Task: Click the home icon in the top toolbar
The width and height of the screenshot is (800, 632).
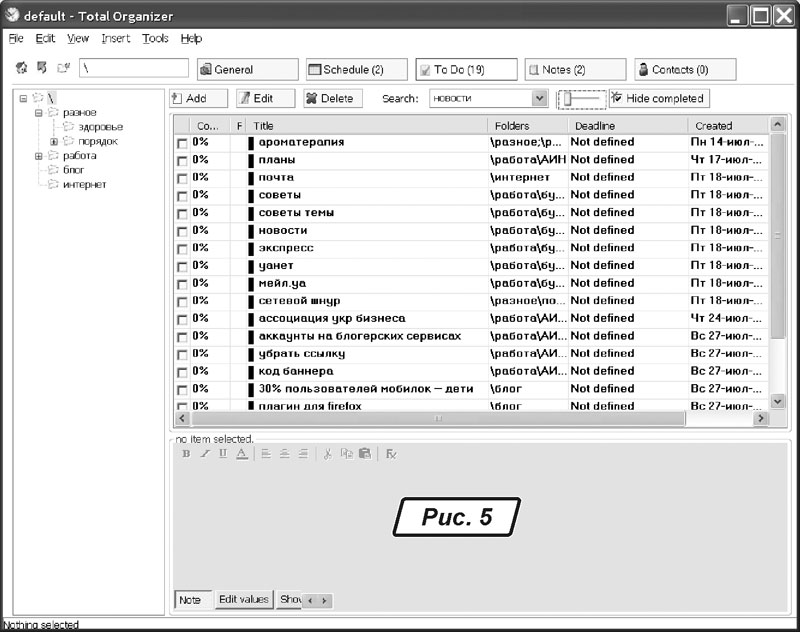Action: (21, 69)
